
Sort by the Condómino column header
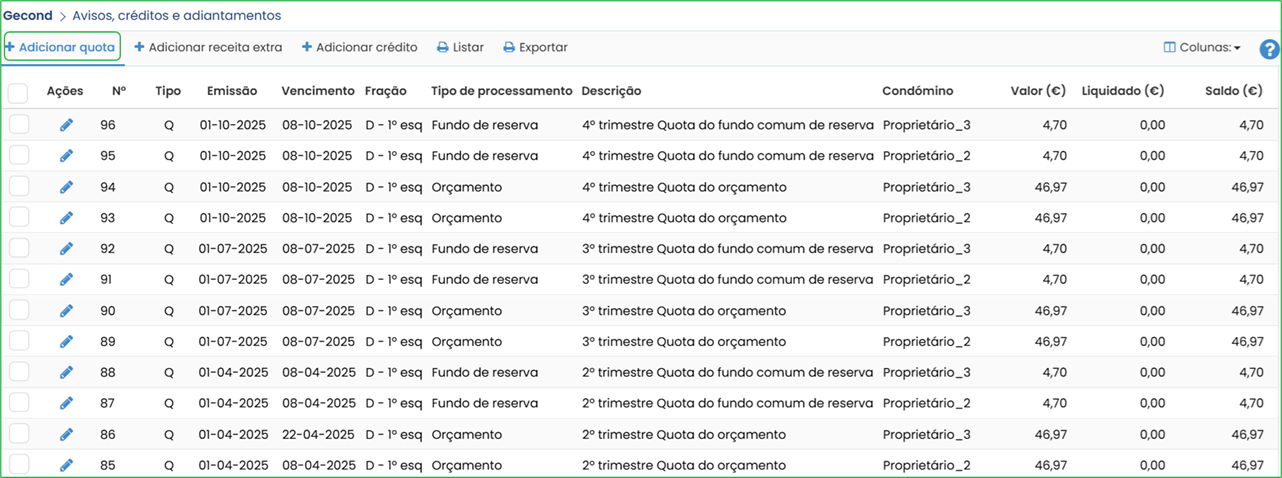coord(918,91)
